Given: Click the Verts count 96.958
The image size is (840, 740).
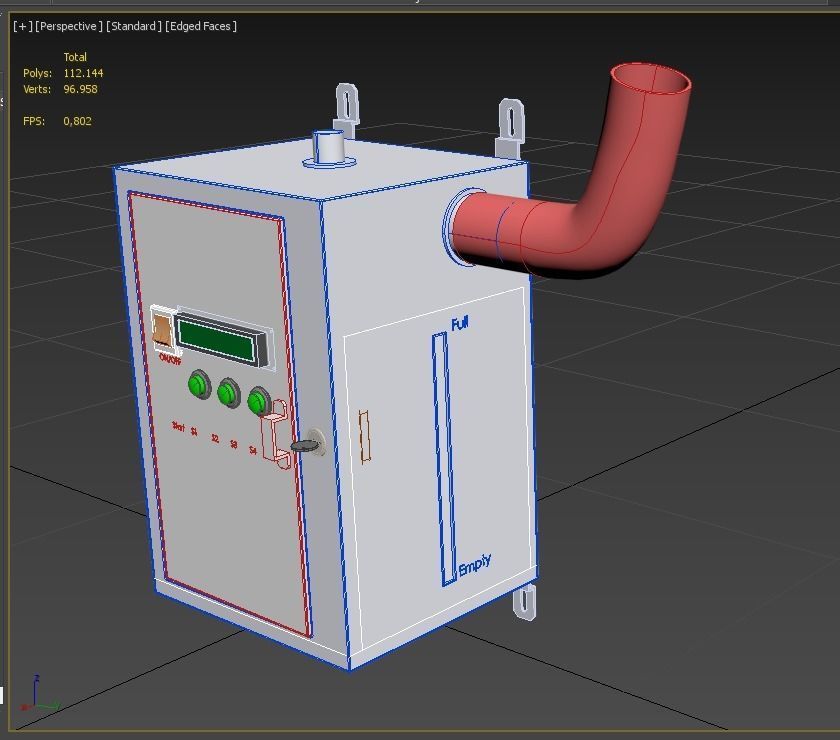Looking at the screenshot, I should click(80, 89).
